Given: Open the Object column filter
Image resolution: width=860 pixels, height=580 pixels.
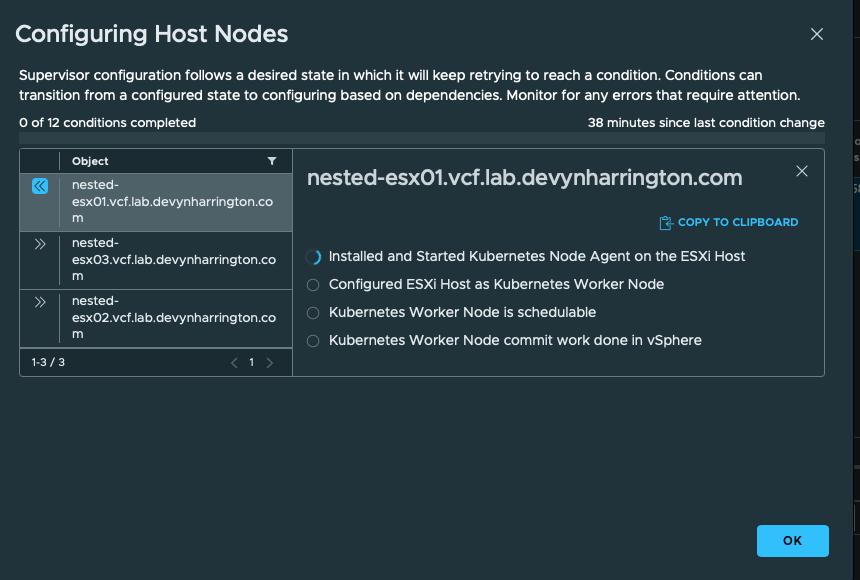Looking at the screenshot, I should pyautogui.click(x=271, y=161).
